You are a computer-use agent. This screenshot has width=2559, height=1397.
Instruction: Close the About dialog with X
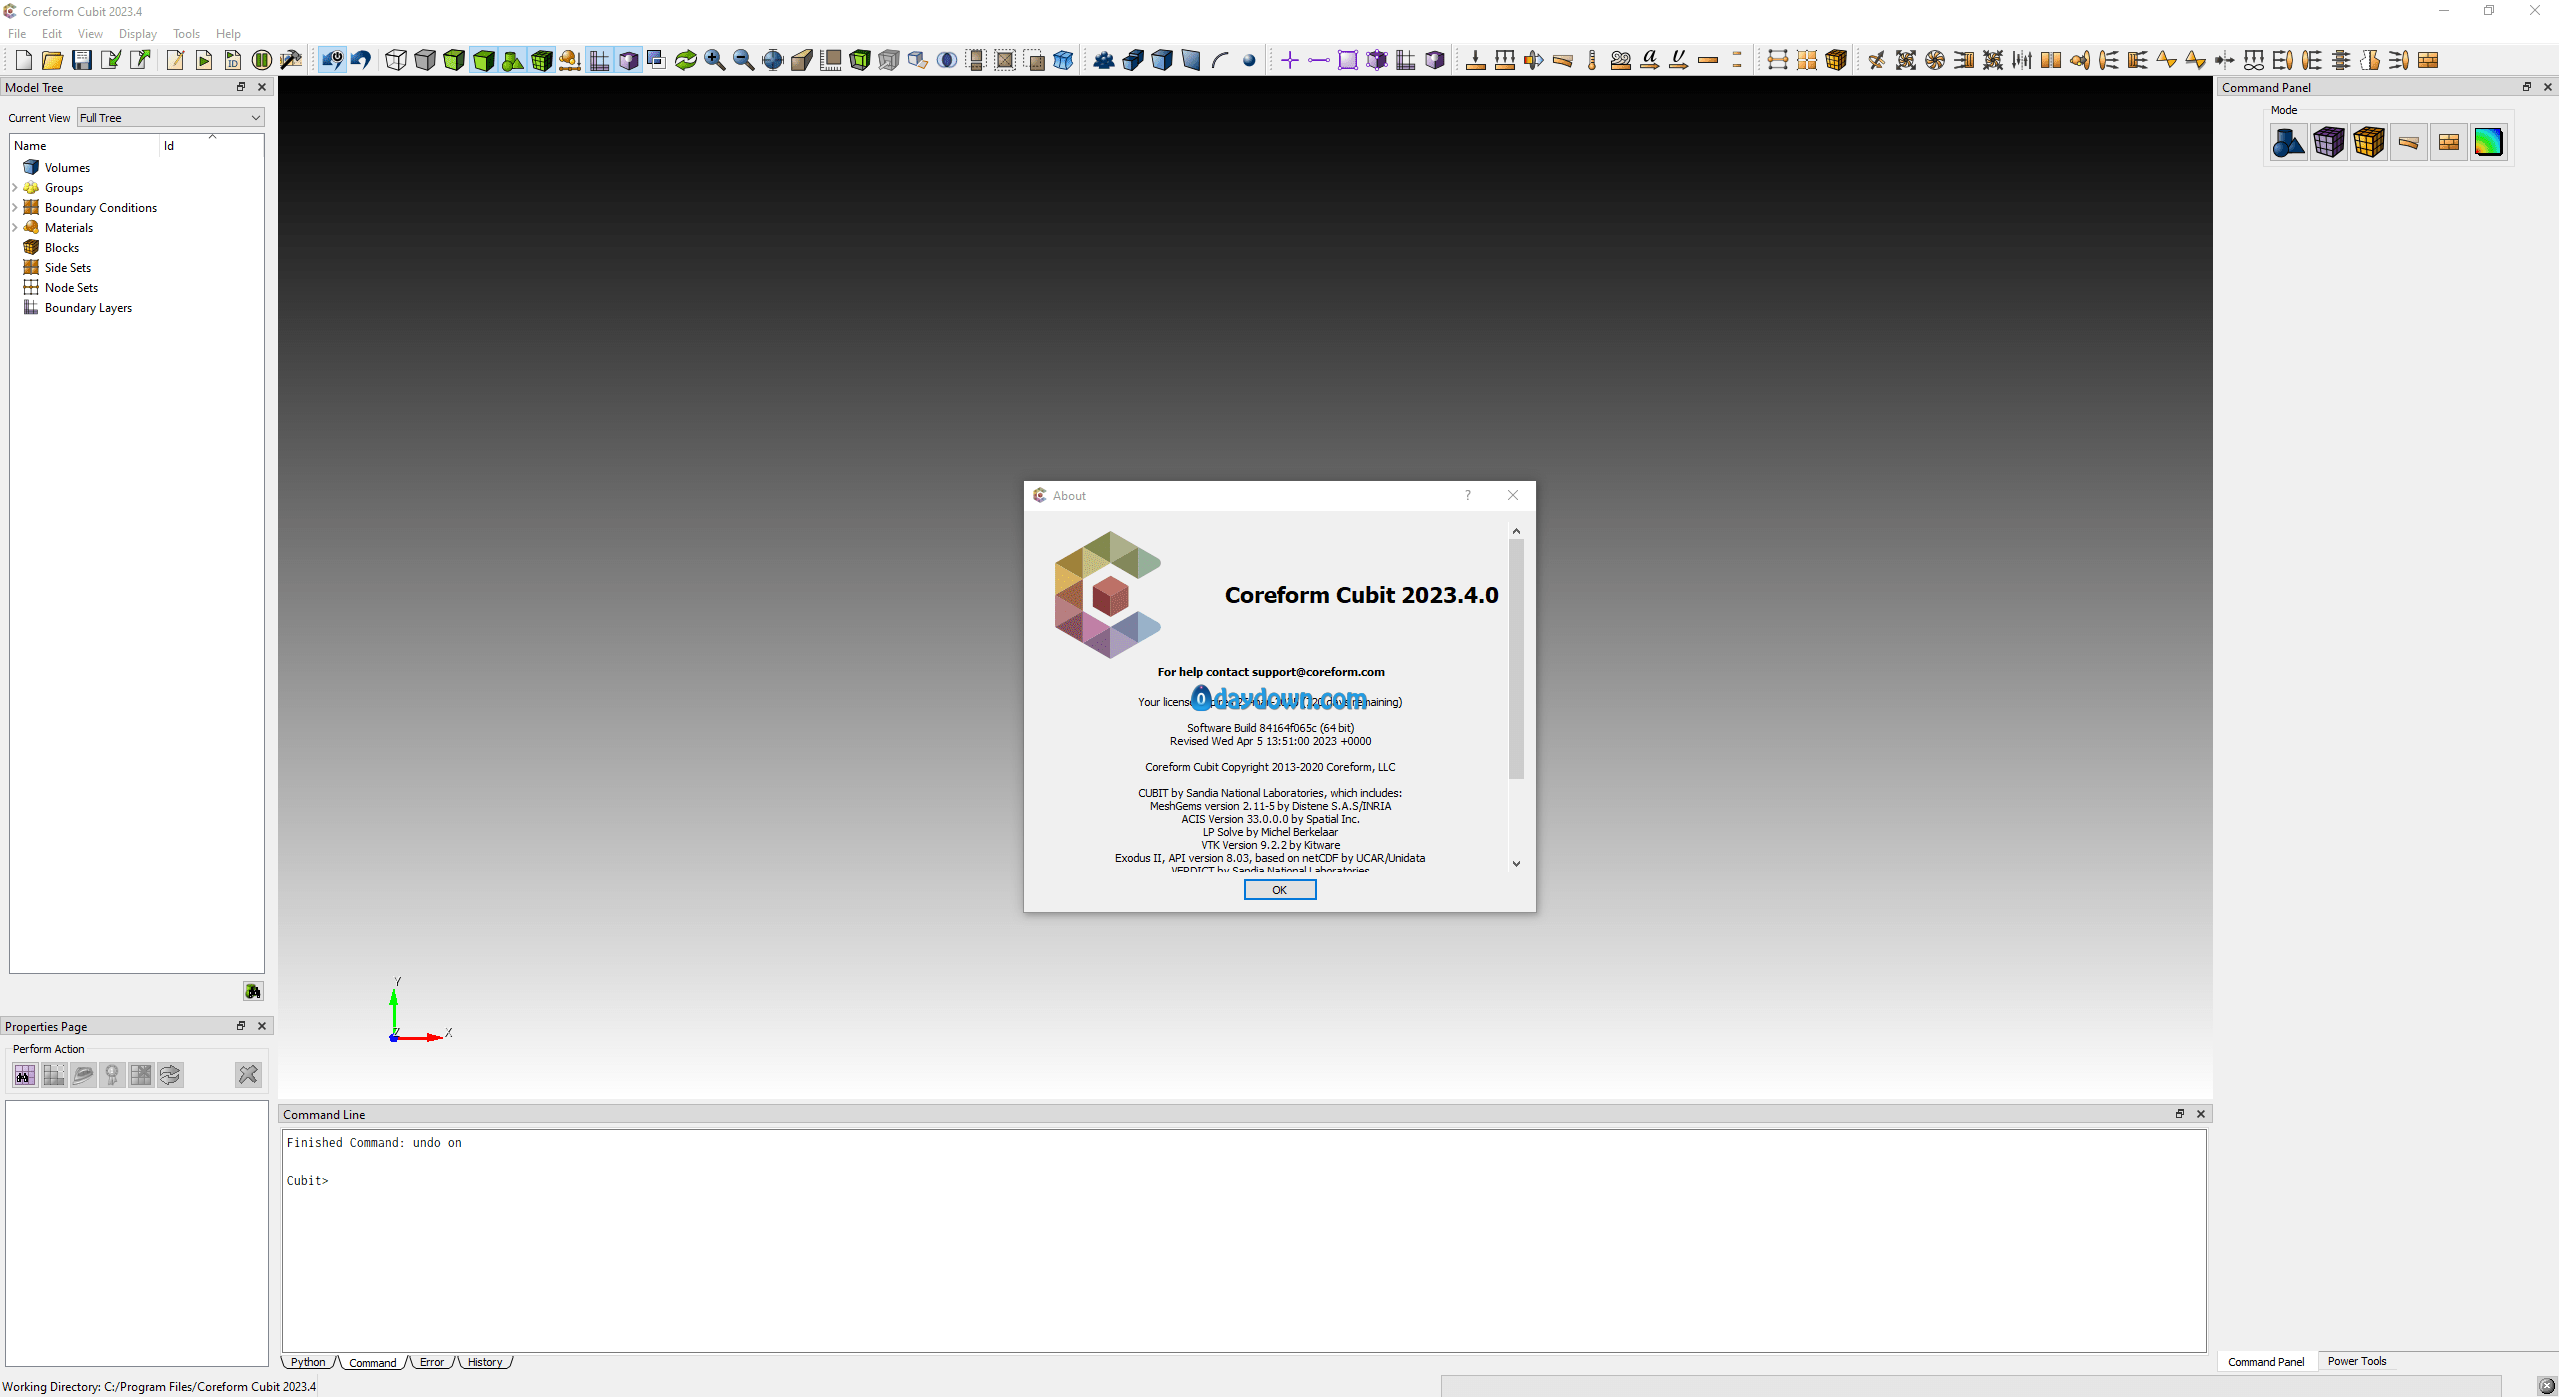[1513, 495]
